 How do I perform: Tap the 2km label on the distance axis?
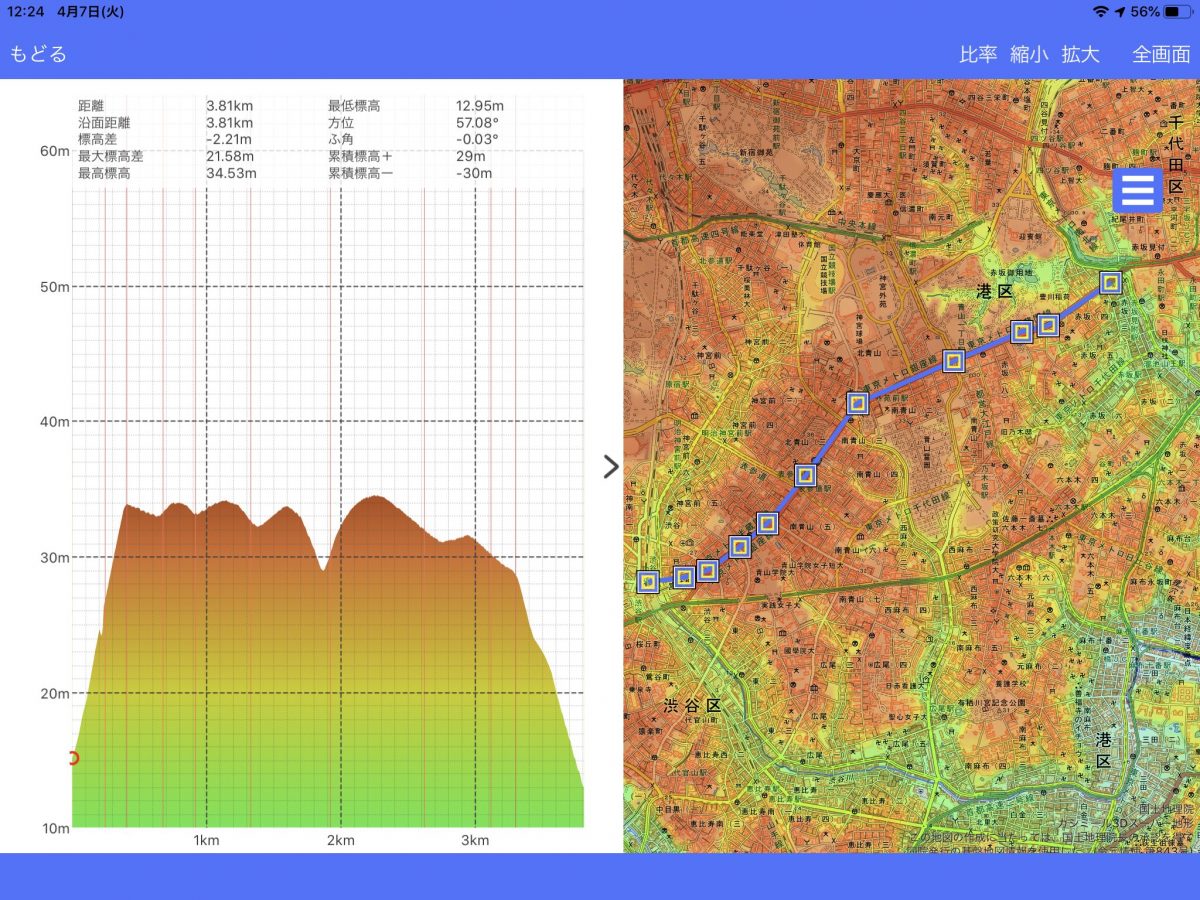pos(341,840)
